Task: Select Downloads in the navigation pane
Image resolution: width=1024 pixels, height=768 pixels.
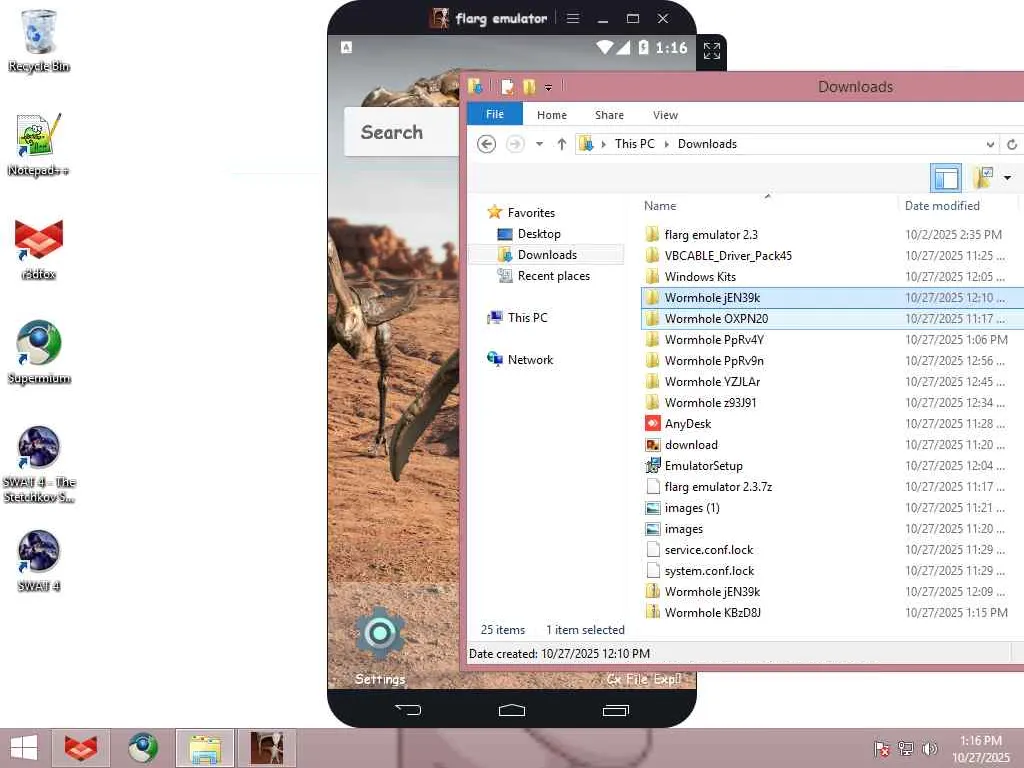Action: [547, 255]
